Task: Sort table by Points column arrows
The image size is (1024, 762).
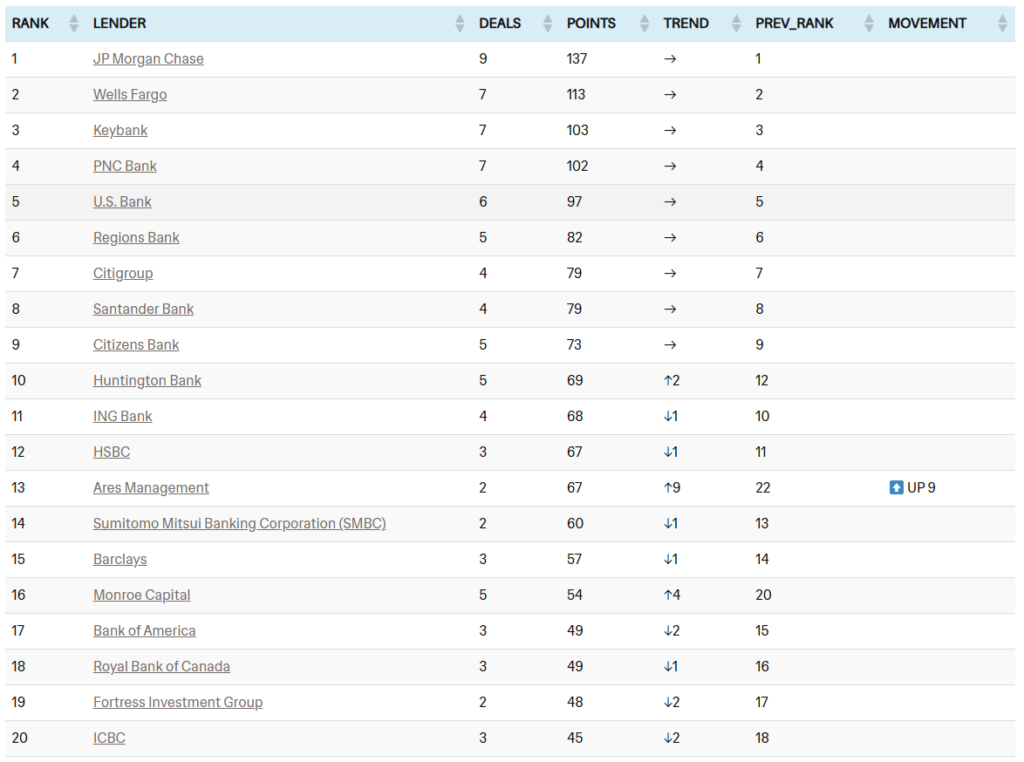Action: [644, 23]
